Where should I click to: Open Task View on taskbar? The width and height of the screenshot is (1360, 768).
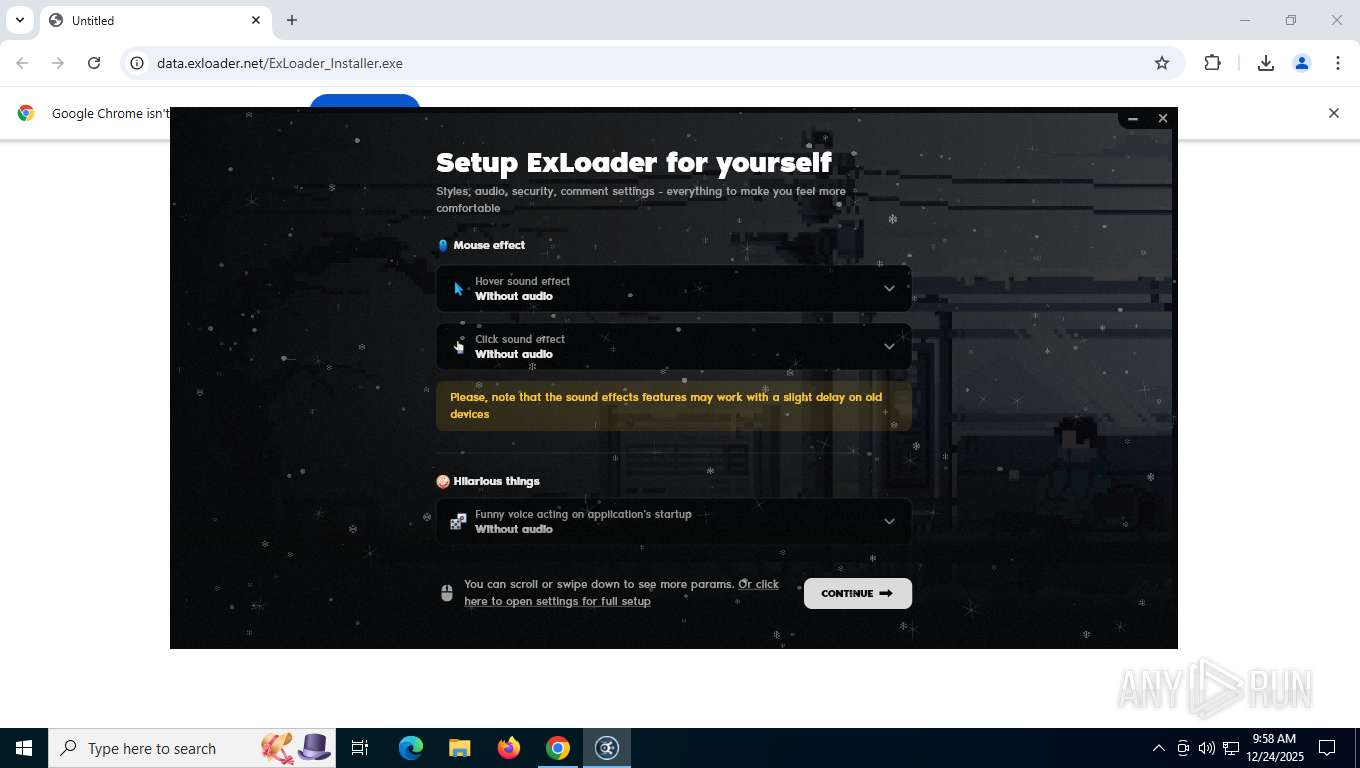360,748
